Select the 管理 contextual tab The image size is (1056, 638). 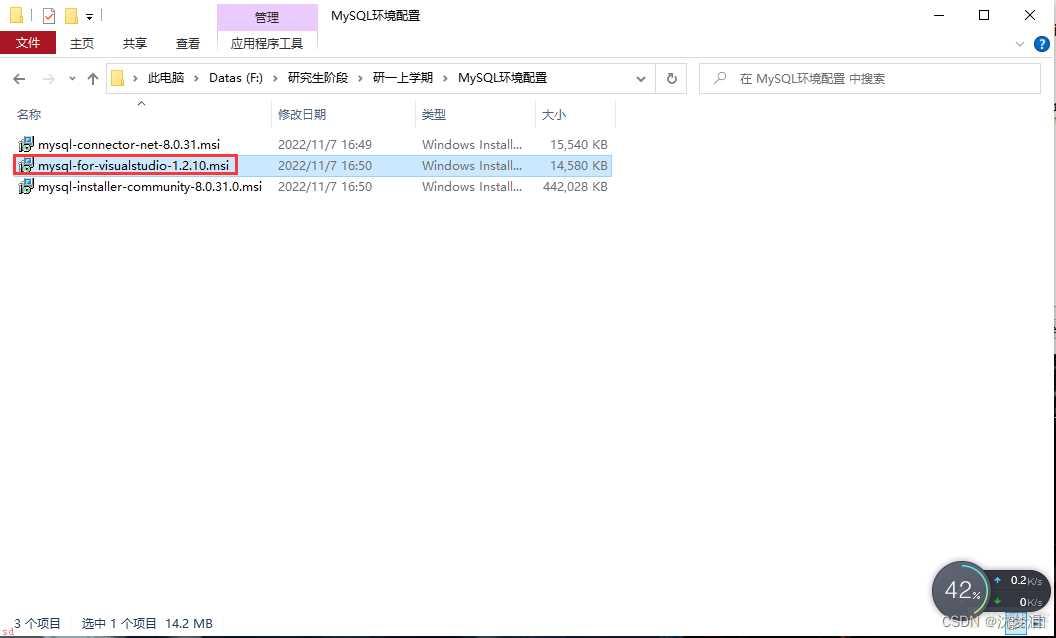(x=267, y=17)
